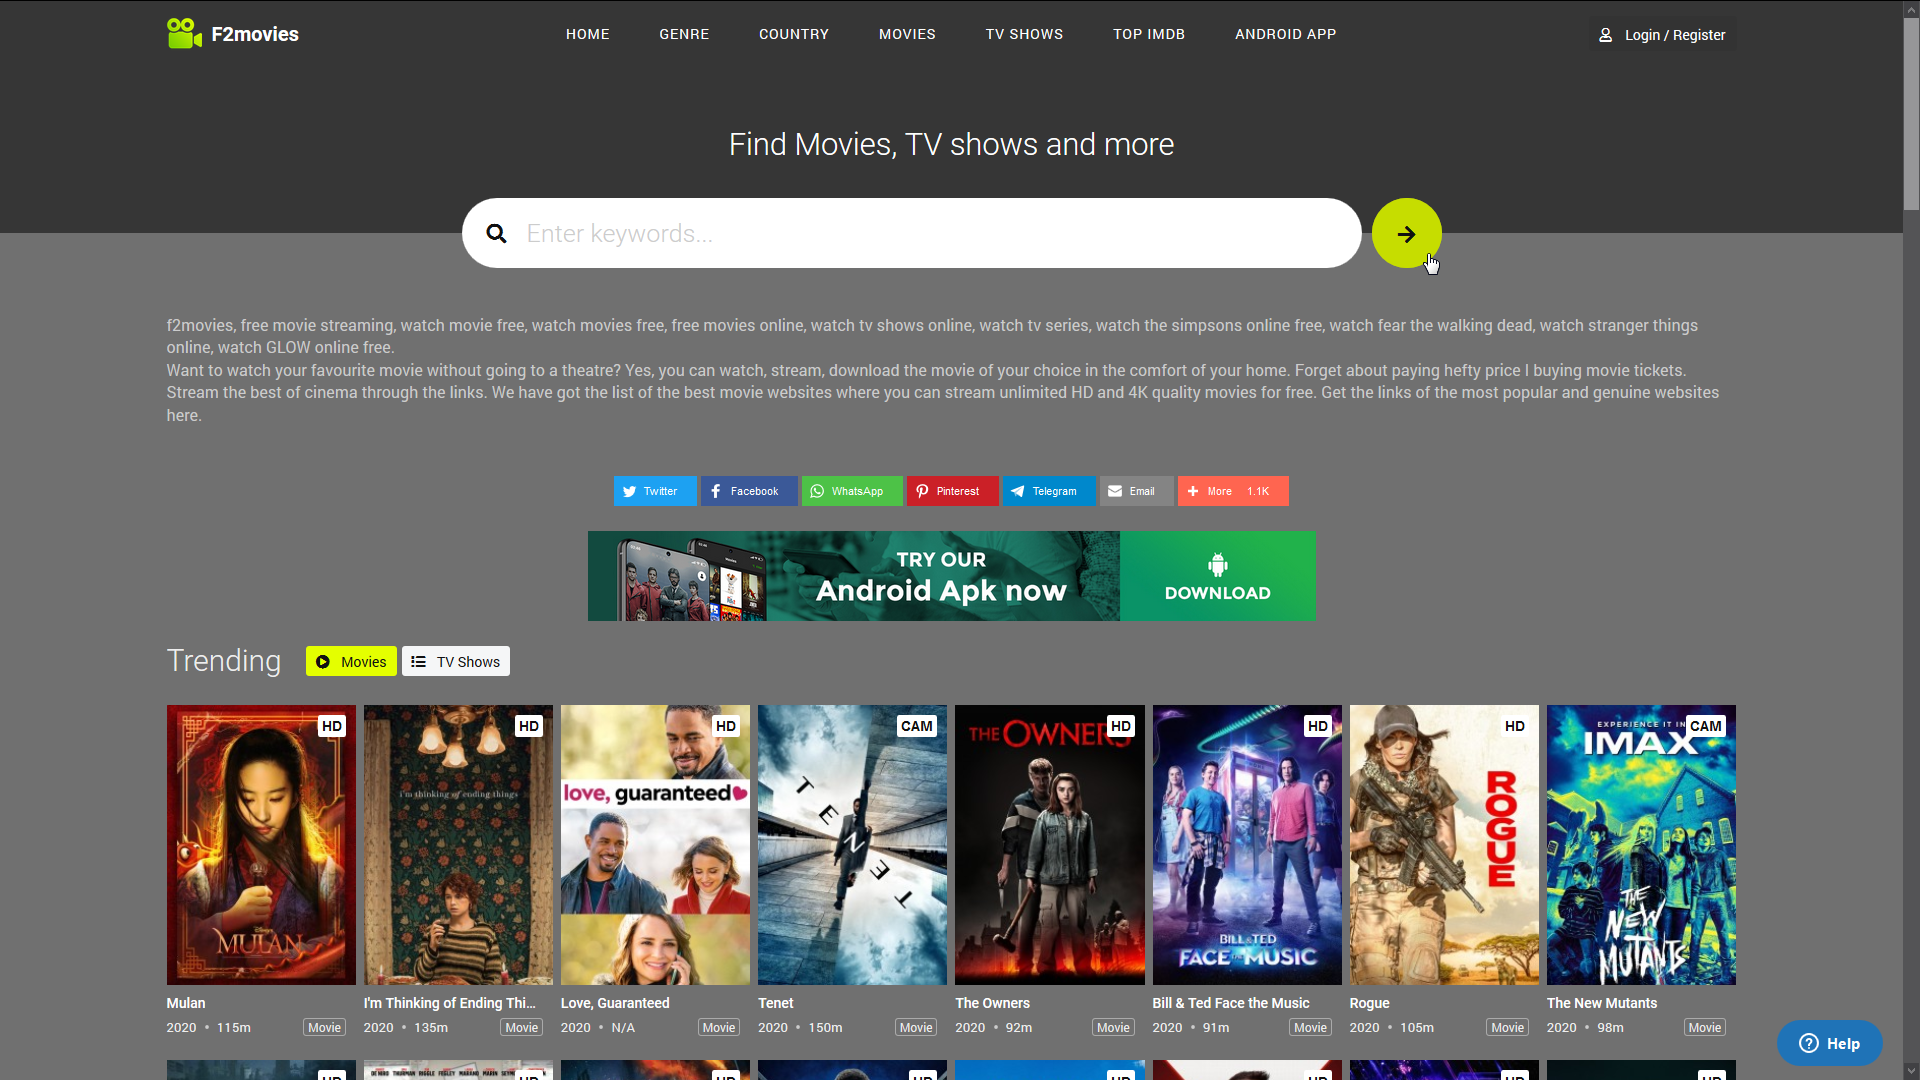Click the HD badge on Mulan poster

pos(332,726)
